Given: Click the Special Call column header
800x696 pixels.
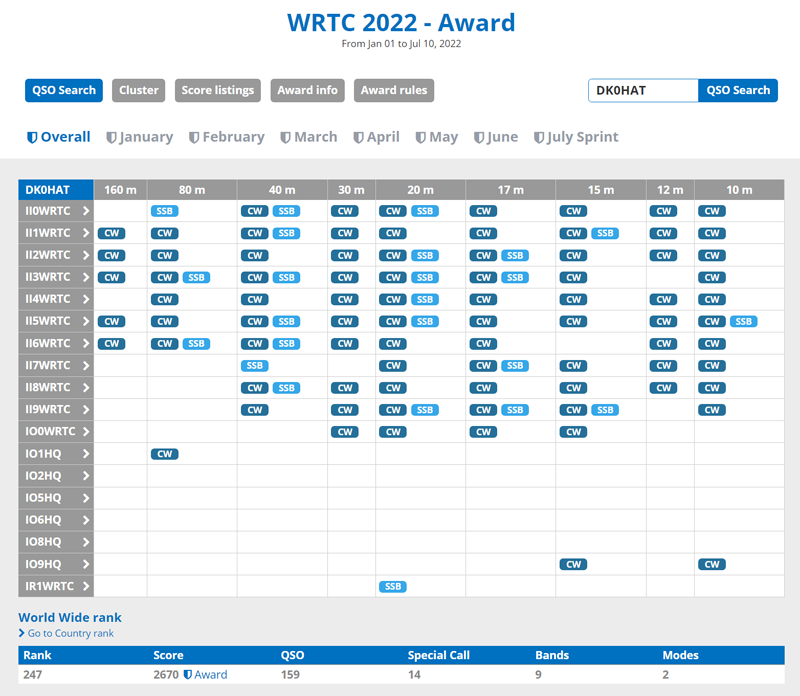Looking at the screenshot, I should pyautogui.click(x=439, y=655).
